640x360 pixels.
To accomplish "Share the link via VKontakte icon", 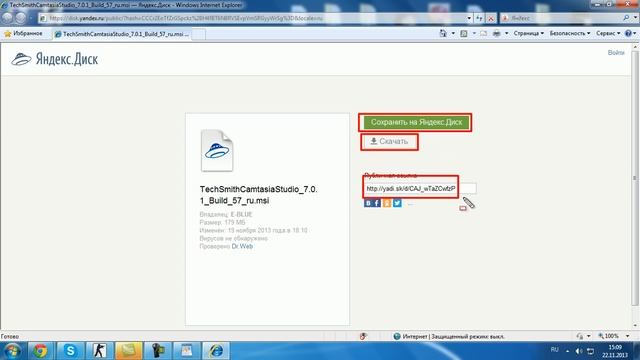I will click(x=368, y=203).
